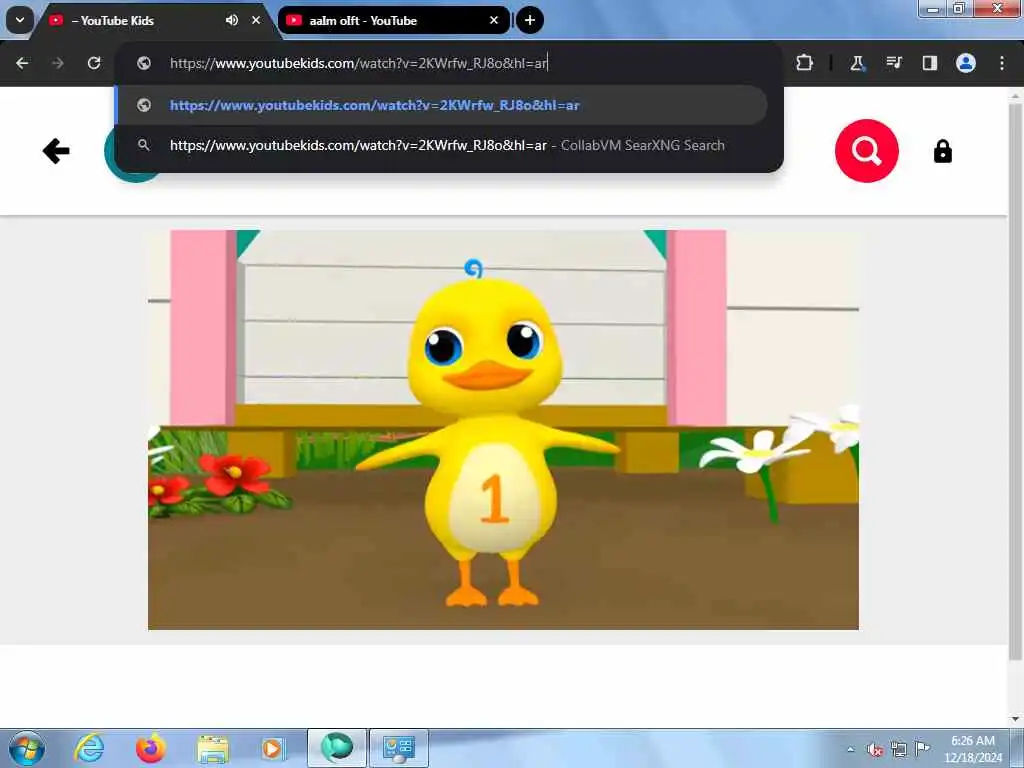This screenshot has width=1024, height=768.
Task: Select the highlighted youtubekids.com URL suggestion
Action: pyautogui.click(x=441, y=105)
